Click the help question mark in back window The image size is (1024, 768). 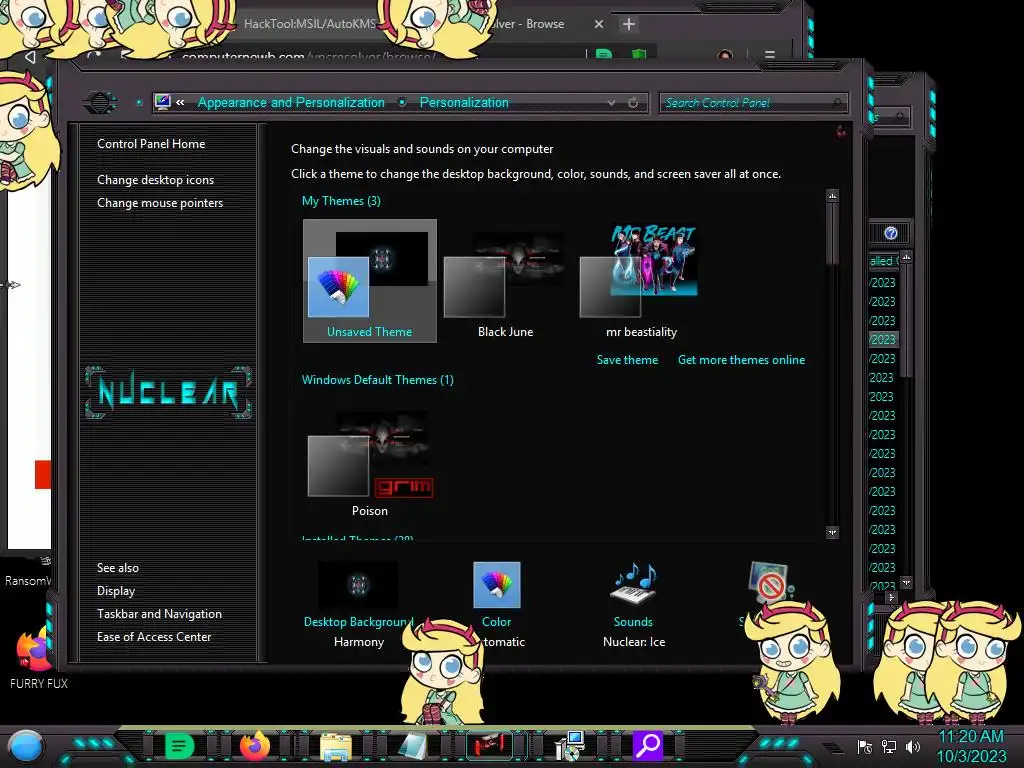point(891,233)
